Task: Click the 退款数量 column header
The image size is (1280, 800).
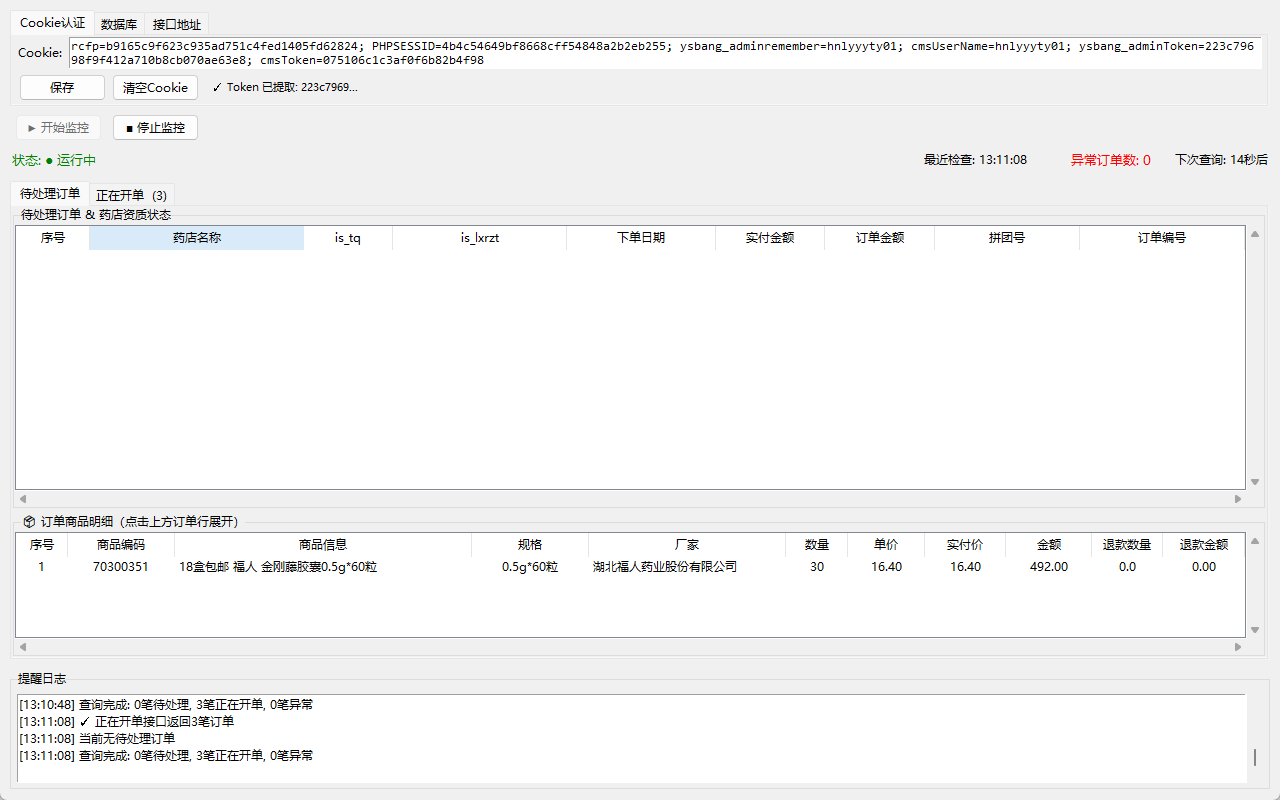Action: (x=1127, y=545)
